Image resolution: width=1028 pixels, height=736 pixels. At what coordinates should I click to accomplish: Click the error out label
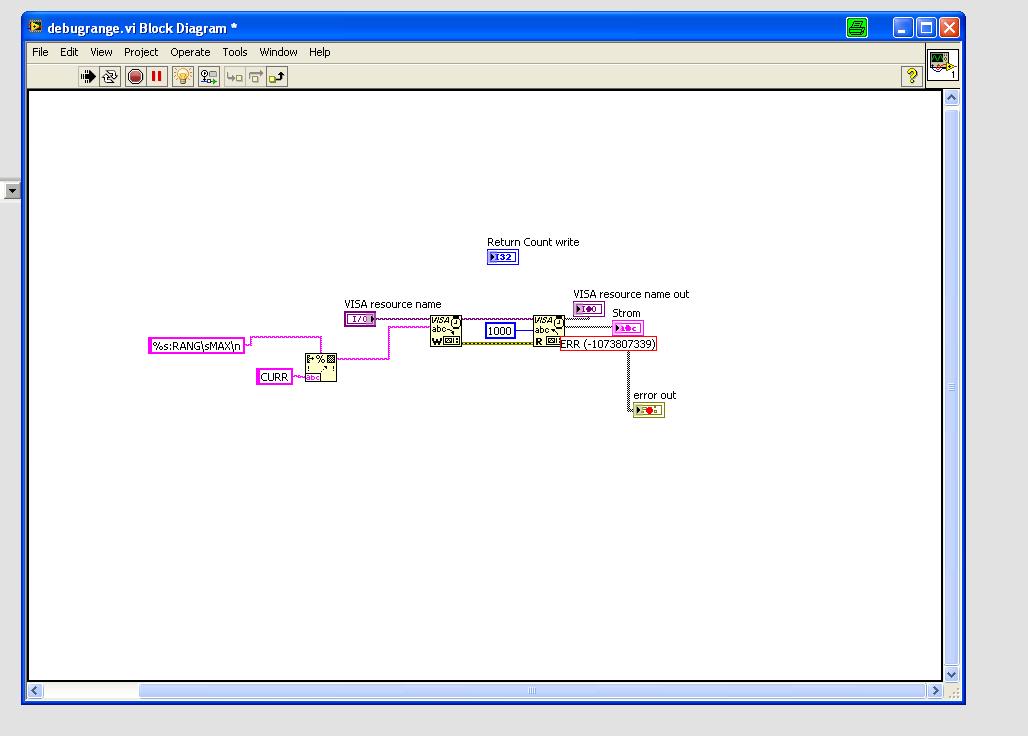coord(654,395)
